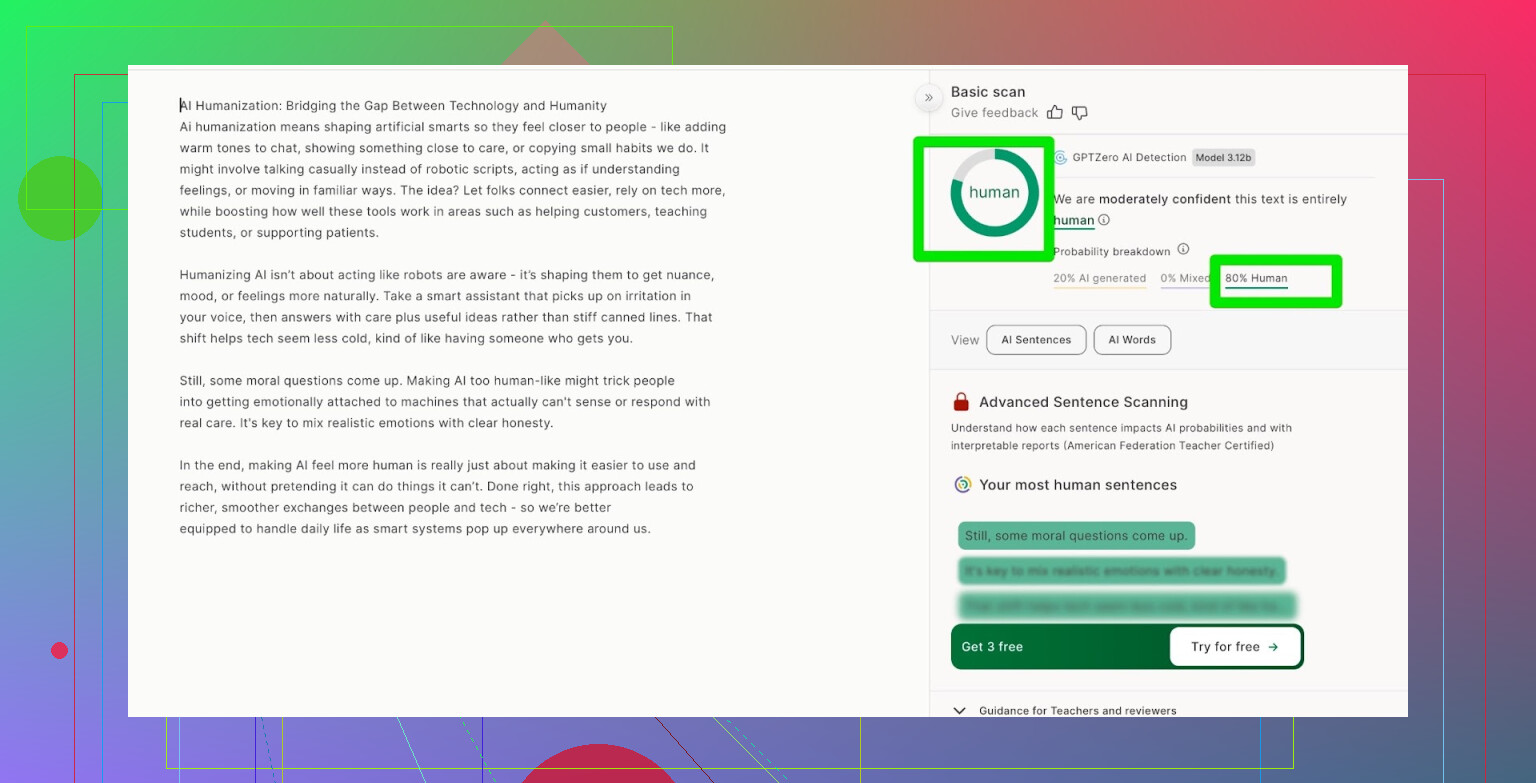Toggle the AI Sentences view
This screenshot has width=1536, height=783.
[x=1035, y=340]
